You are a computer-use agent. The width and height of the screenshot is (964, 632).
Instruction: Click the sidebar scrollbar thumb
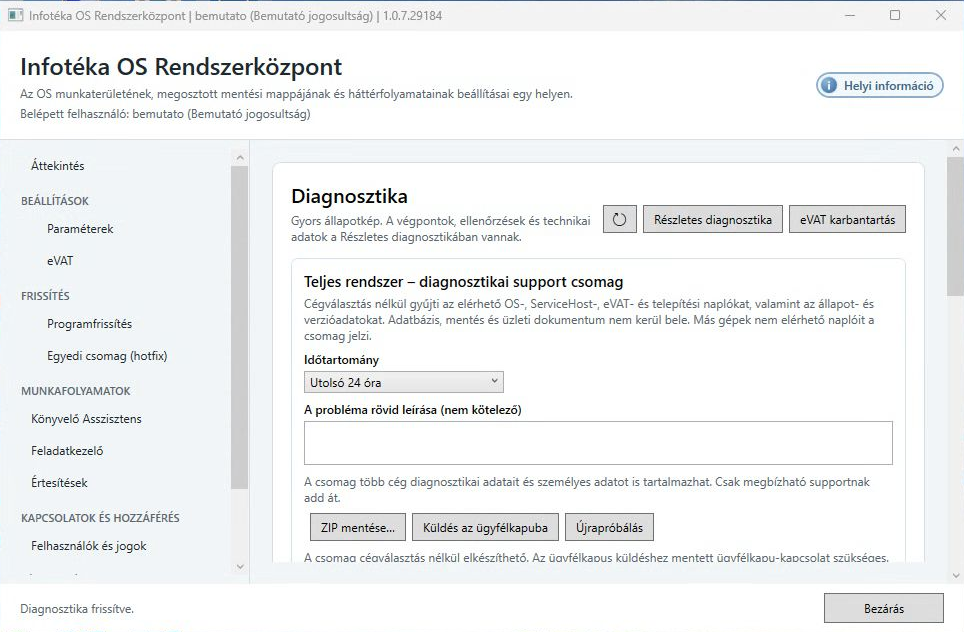[240, 328]
